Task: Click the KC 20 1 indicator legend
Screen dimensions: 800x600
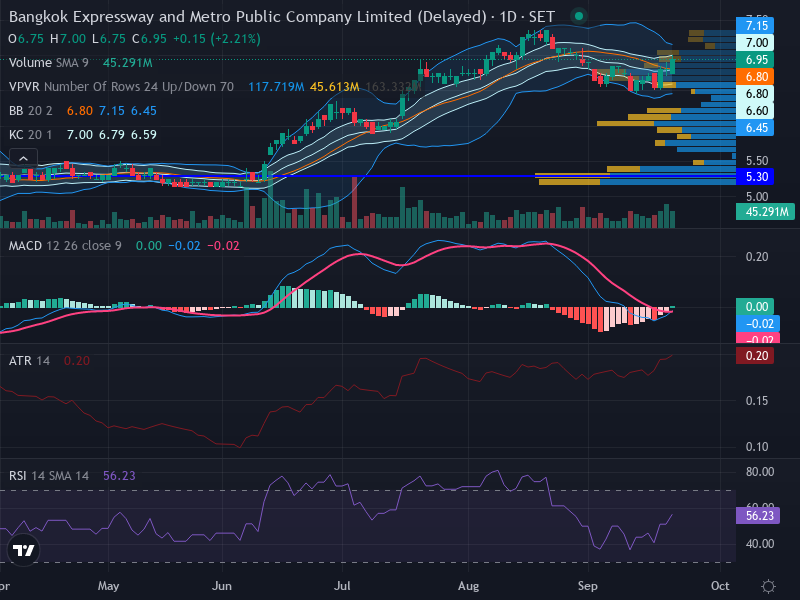Action: [x=30, y=135]
